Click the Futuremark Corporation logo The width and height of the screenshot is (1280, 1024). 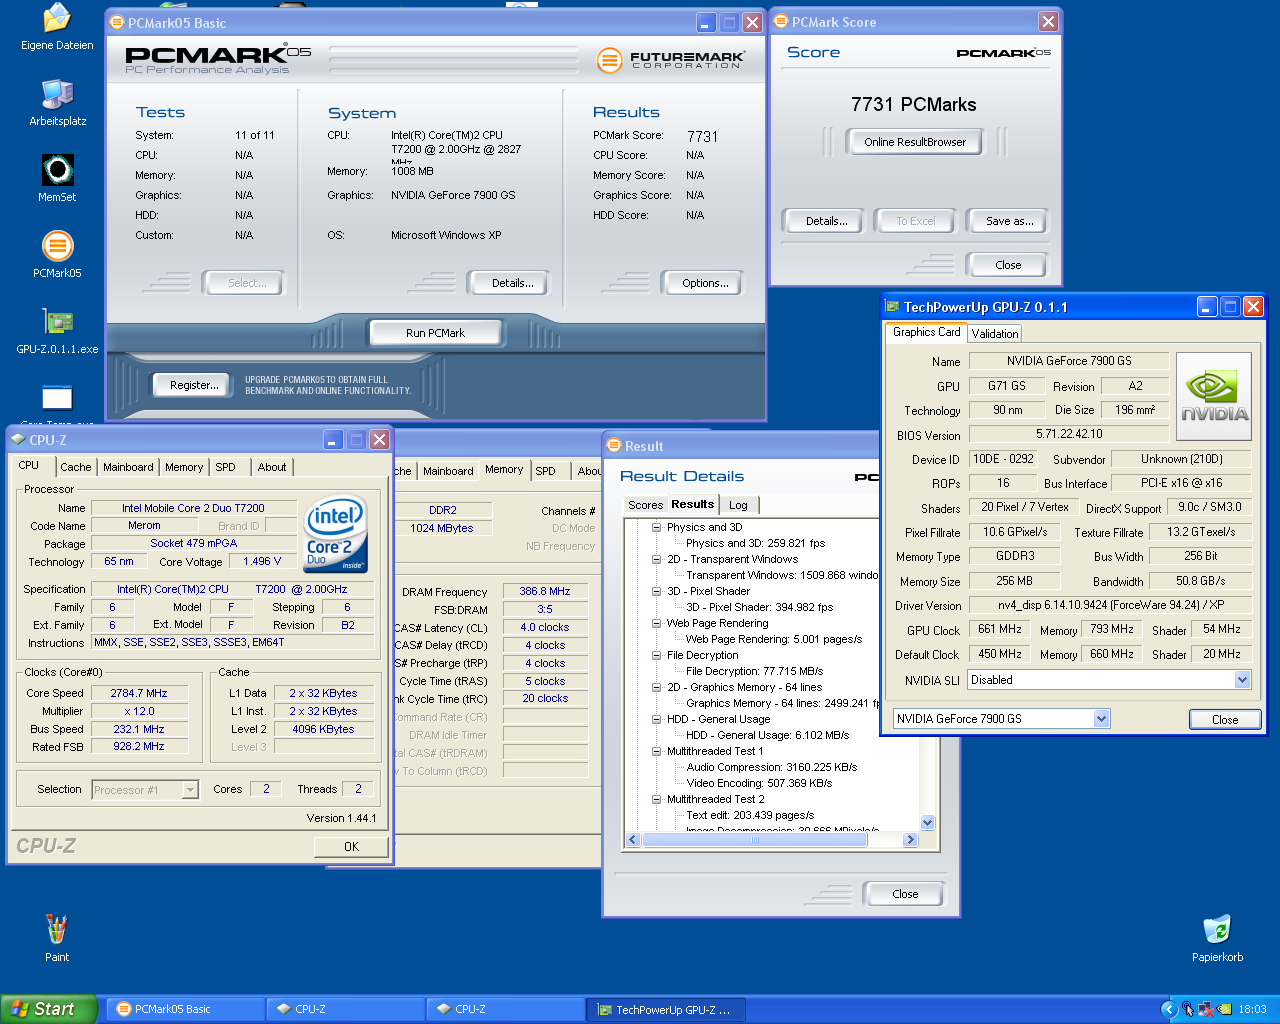pyautogui.click(x=671, y=60)
